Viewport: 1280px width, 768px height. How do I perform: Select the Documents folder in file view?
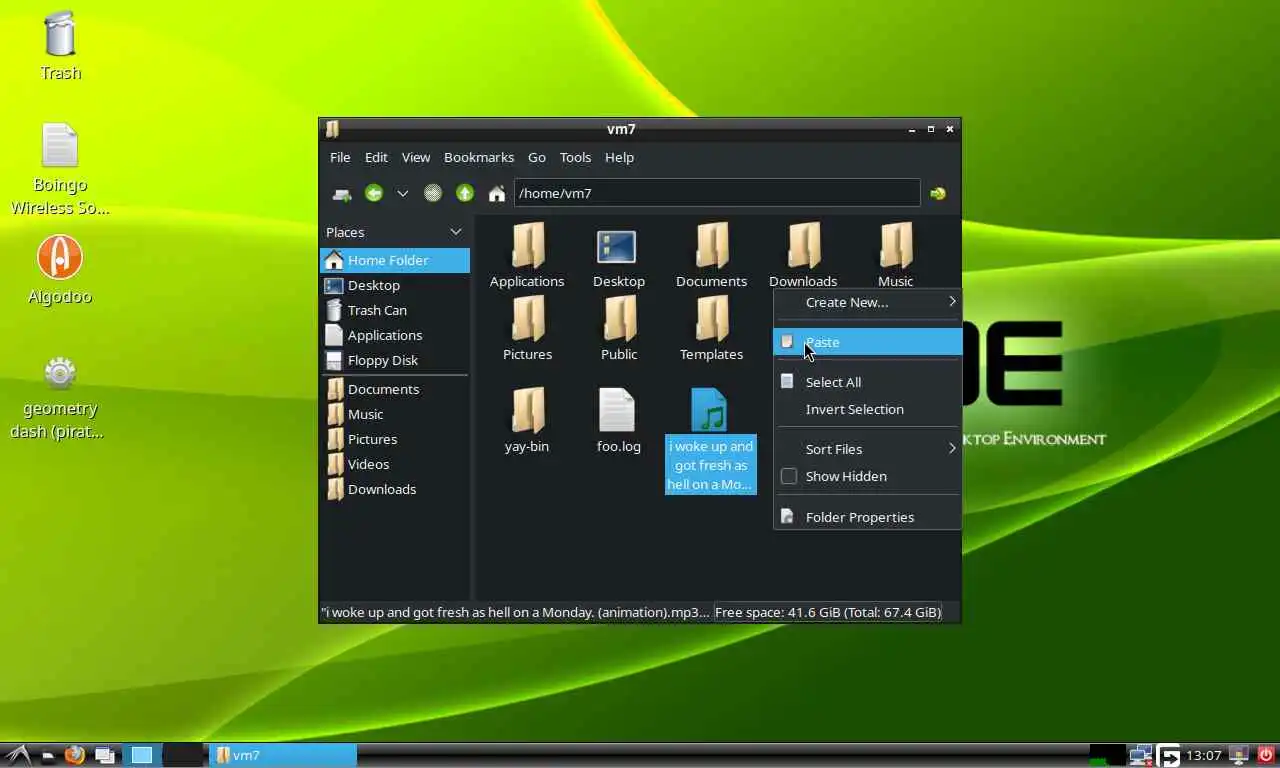711,255
